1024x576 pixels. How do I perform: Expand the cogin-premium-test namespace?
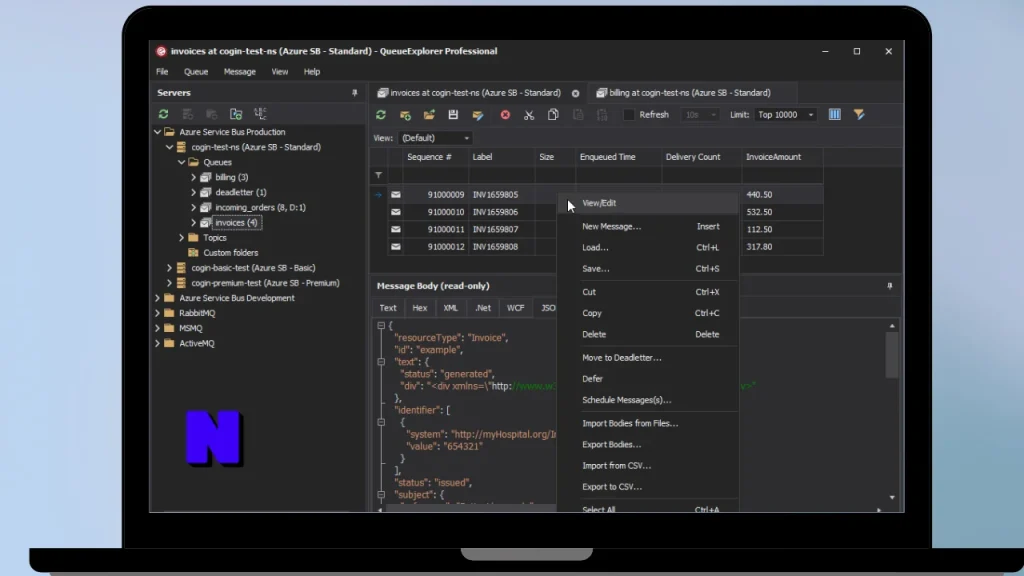(170, 283)
